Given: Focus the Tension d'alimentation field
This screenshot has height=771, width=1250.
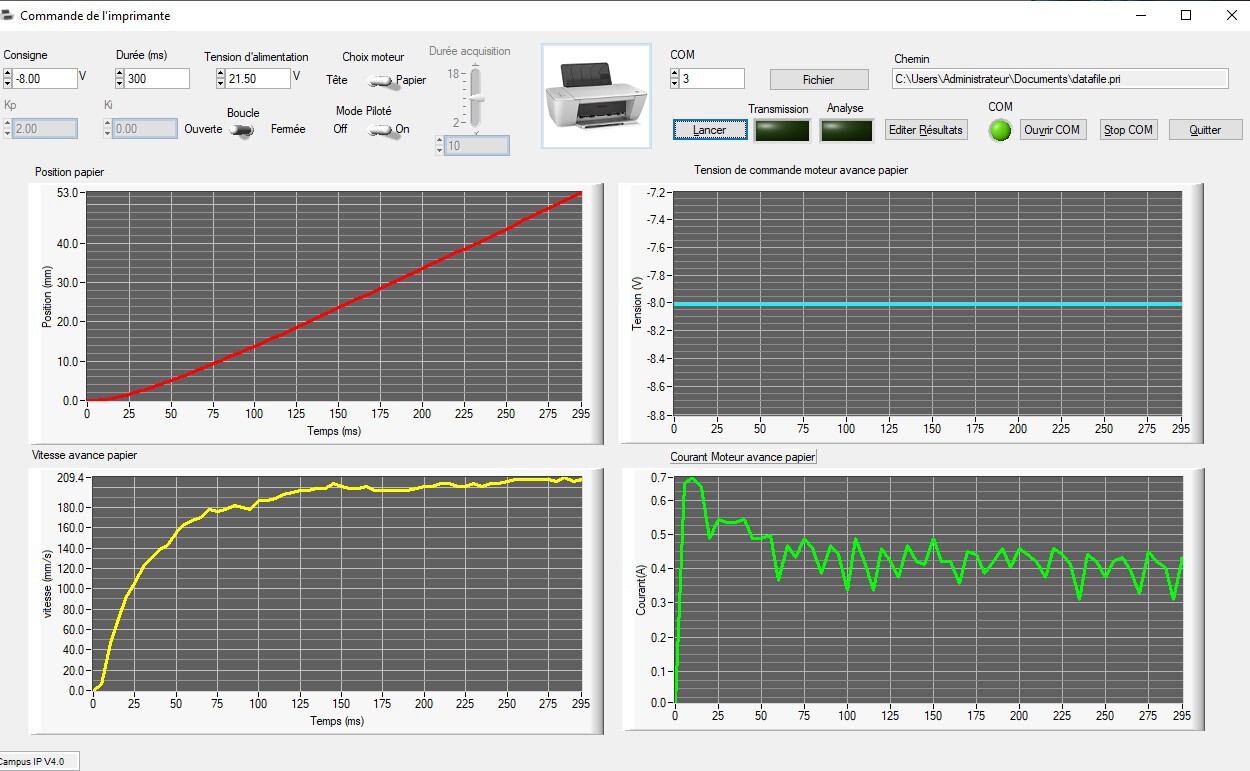Looking at the screenshot, I should pos(258,78).
